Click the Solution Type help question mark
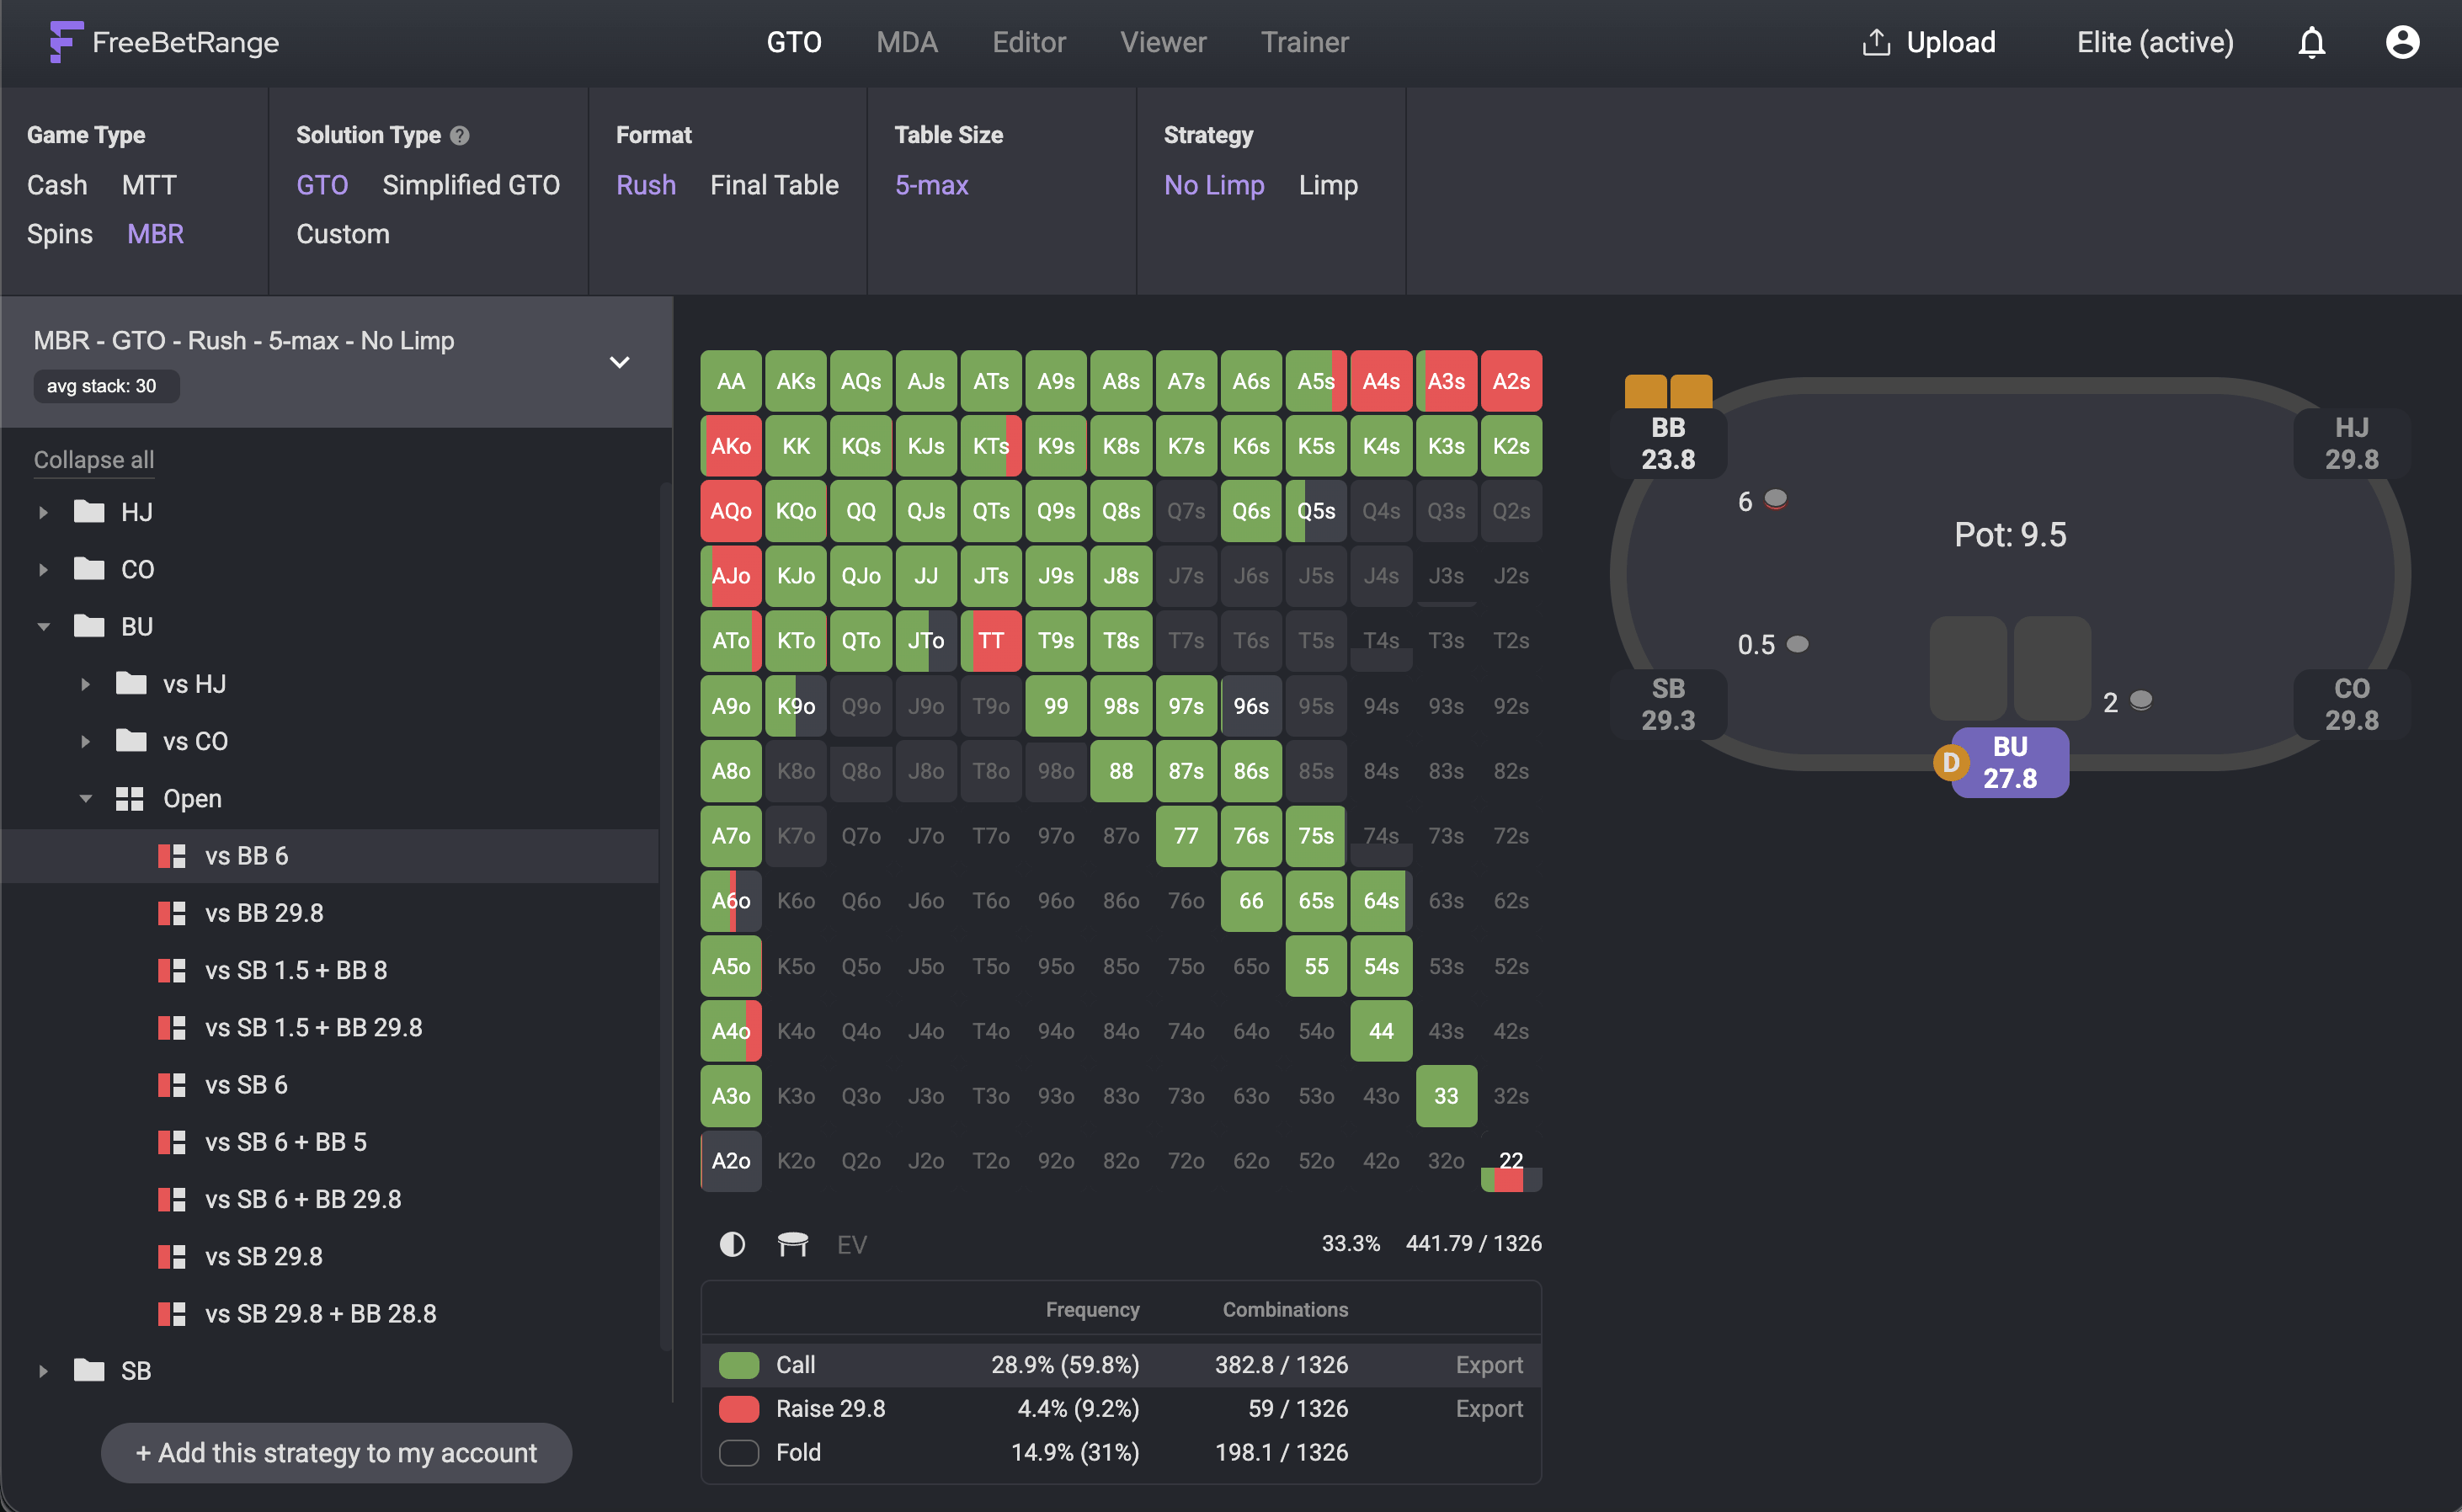The image size is (2462, 1512). 459,135
